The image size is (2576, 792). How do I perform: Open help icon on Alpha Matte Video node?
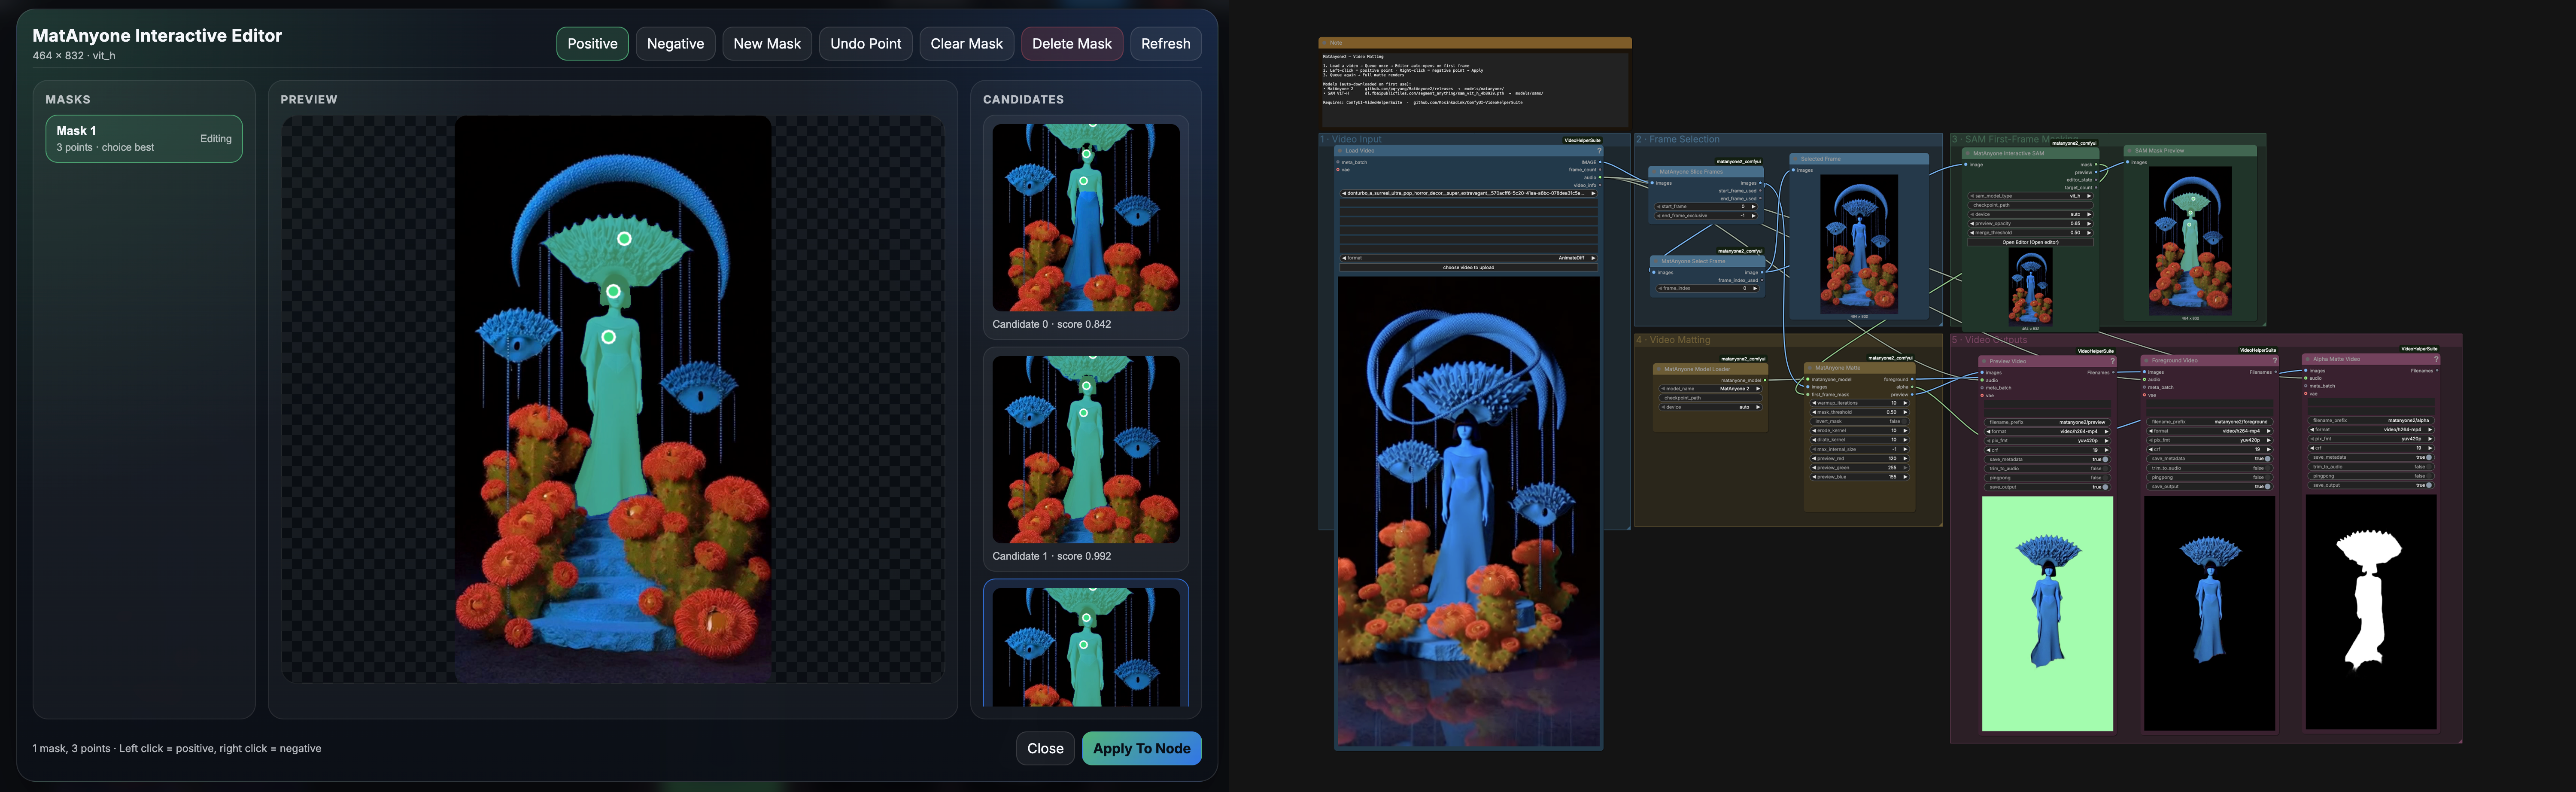(x=2437, y=359)
